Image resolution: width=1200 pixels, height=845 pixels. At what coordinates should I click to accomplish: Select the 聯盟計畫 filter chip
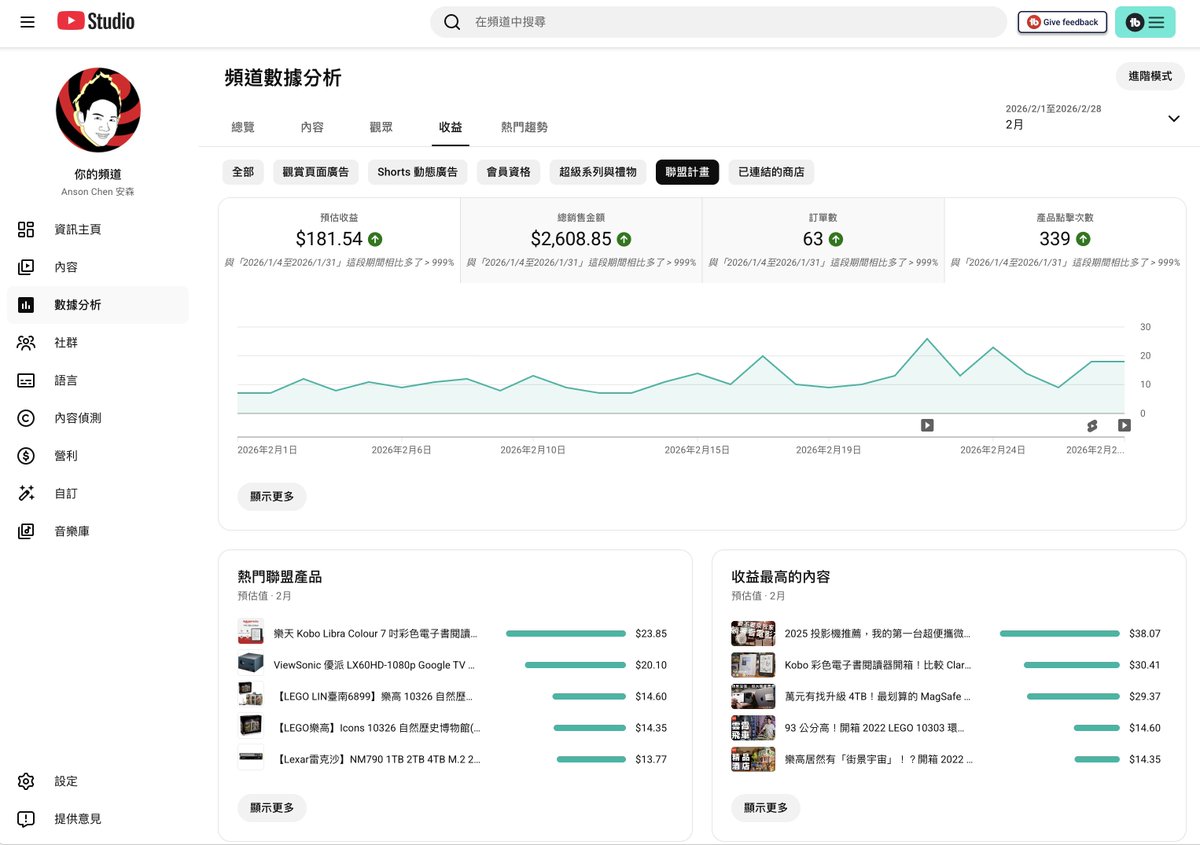pos(687,172)
